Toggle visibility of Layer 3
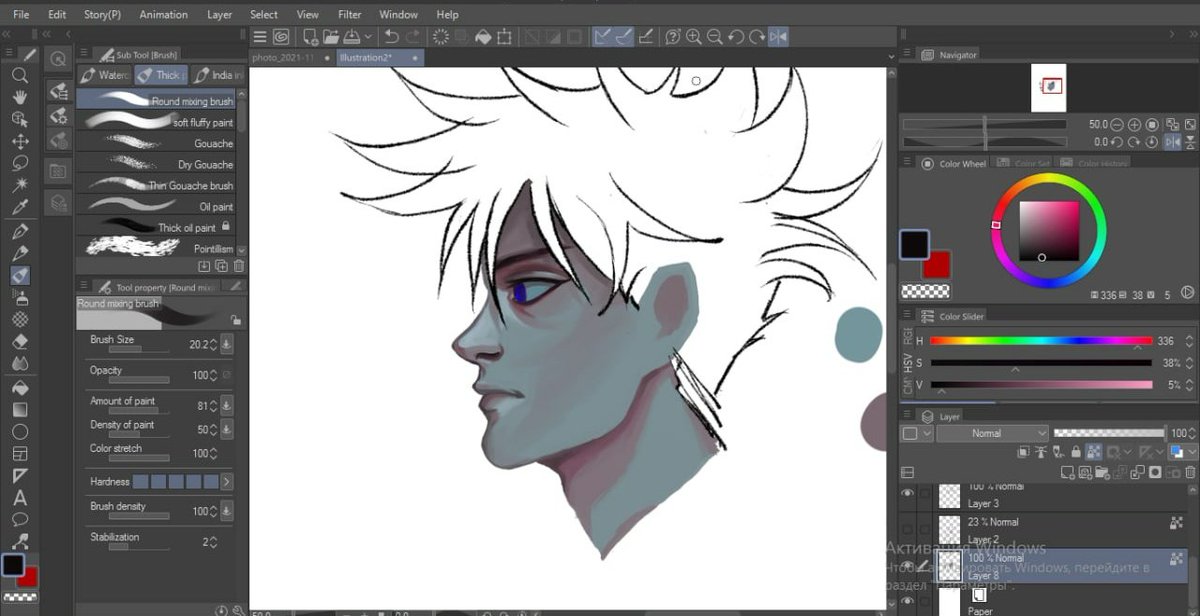Viewport: 1200px width, 616px height. (x=908, y=494)
